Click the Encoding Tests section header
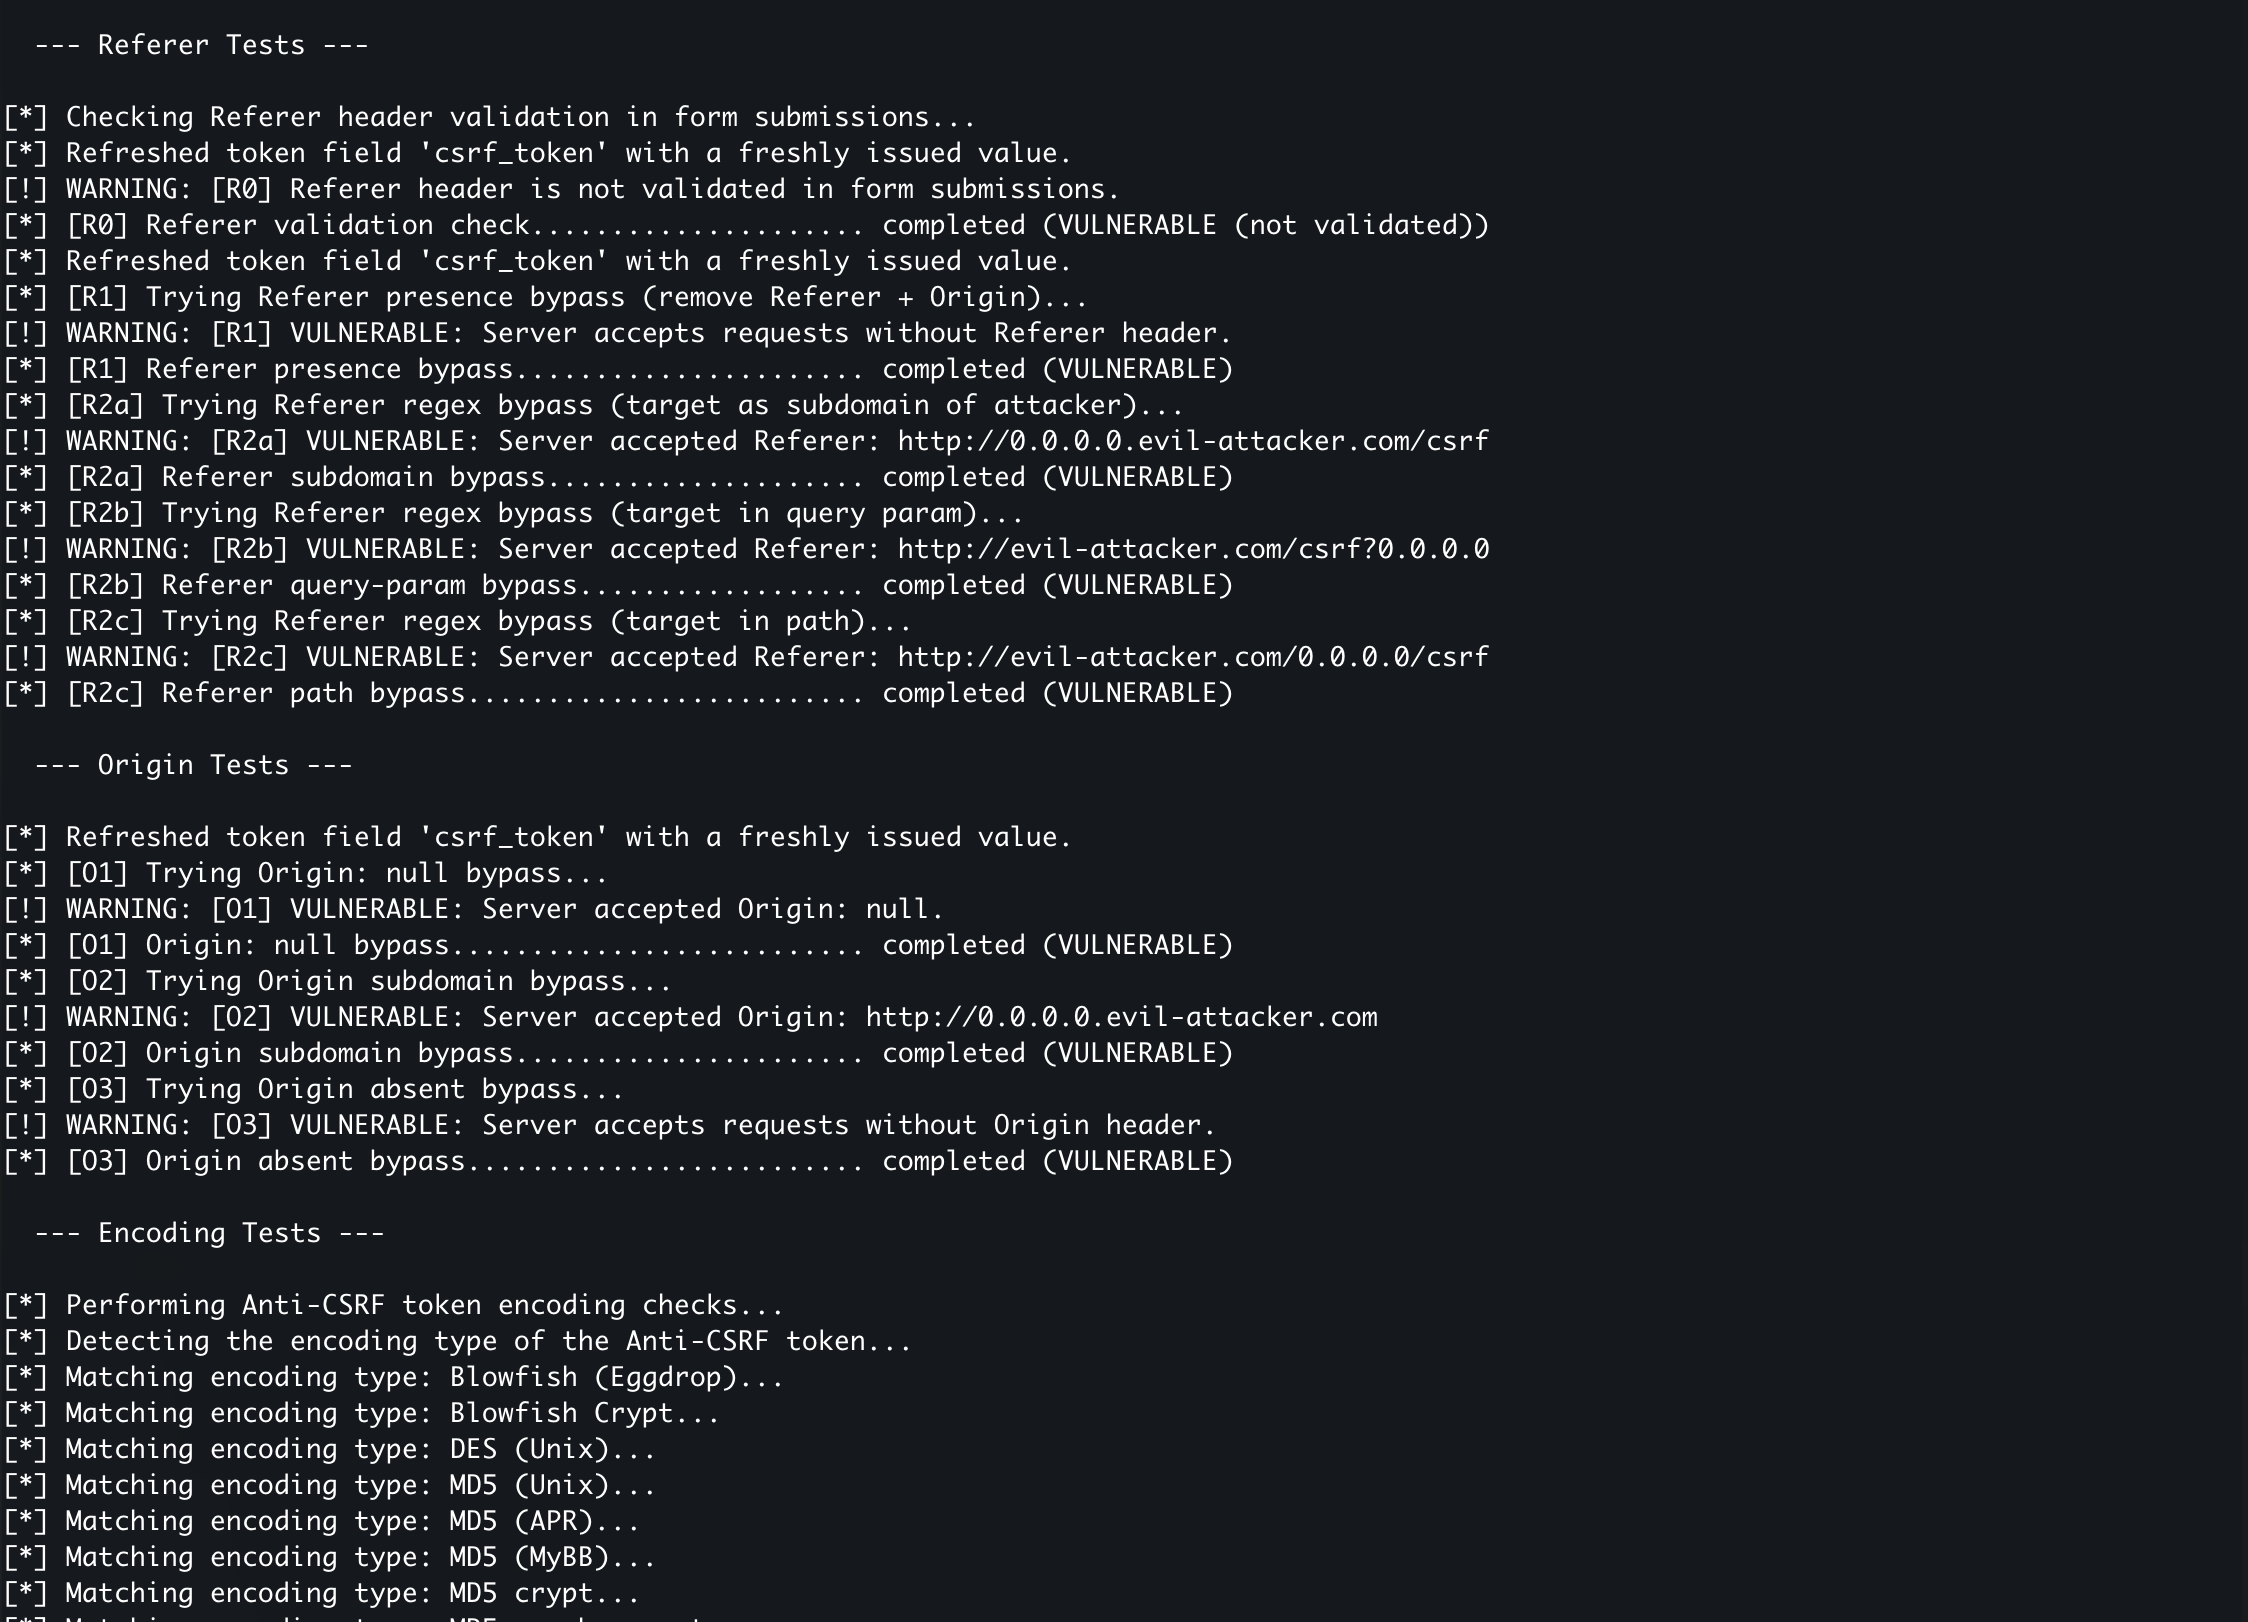Viewport: 2248px width, 1622px height. pyautogui.click(x=209, y=1233)
